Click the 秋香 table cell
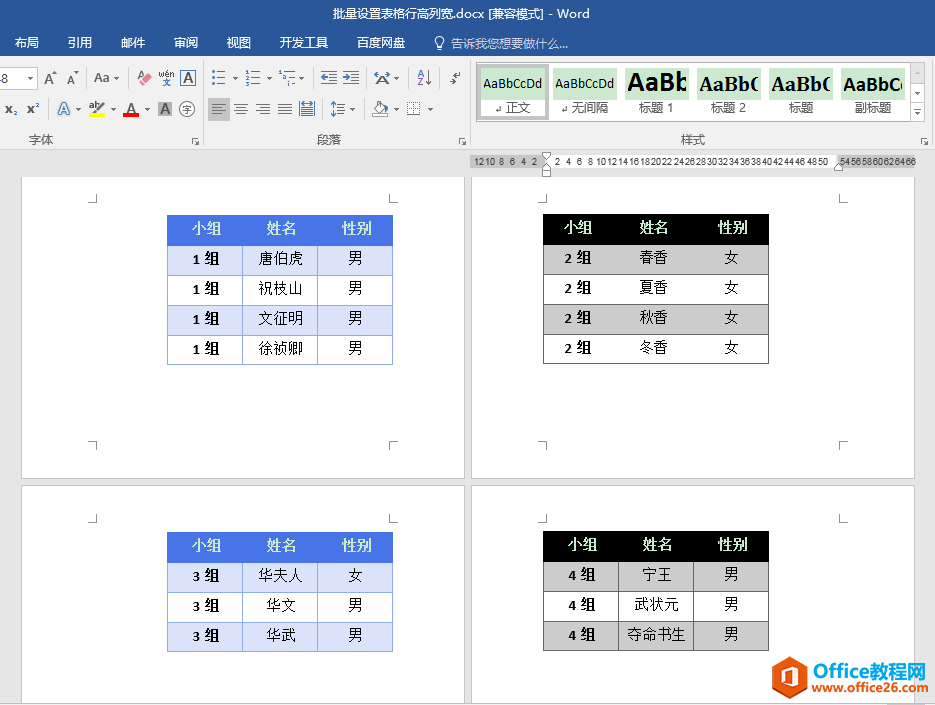This screenshot has width=935, height=705. (x=653, y=318)
